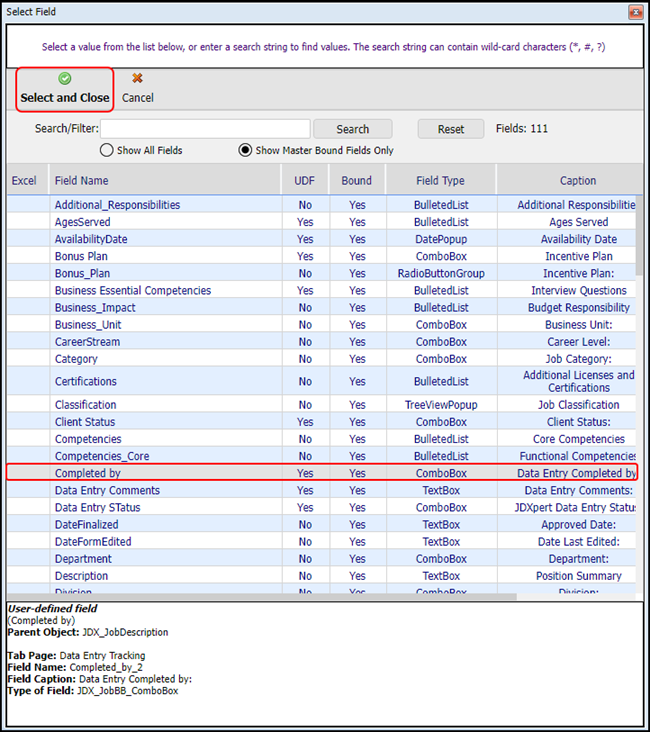Image resolution: width=650 pixels, height=732 pixels.
Task: Select the Data Entry STatus field
Action: click(321, 507)
